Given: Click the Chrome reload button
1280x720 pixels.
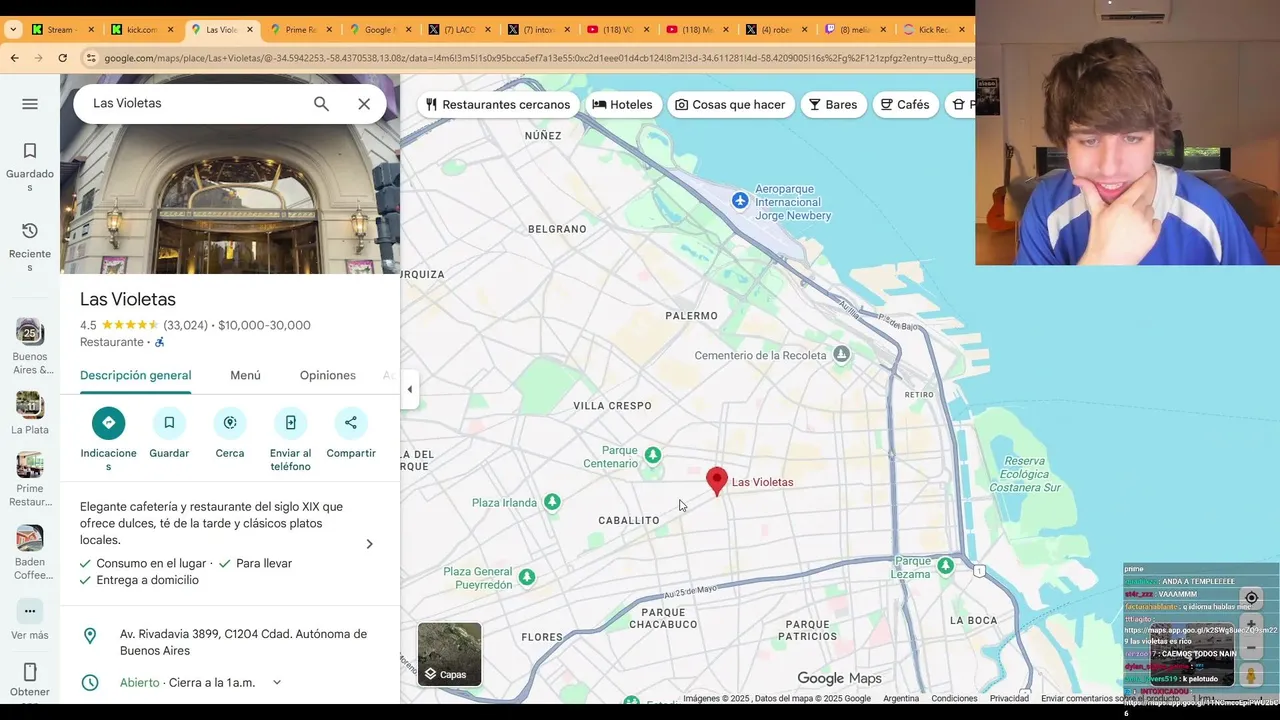Looking at the screenshot, I should coord(62,58).
